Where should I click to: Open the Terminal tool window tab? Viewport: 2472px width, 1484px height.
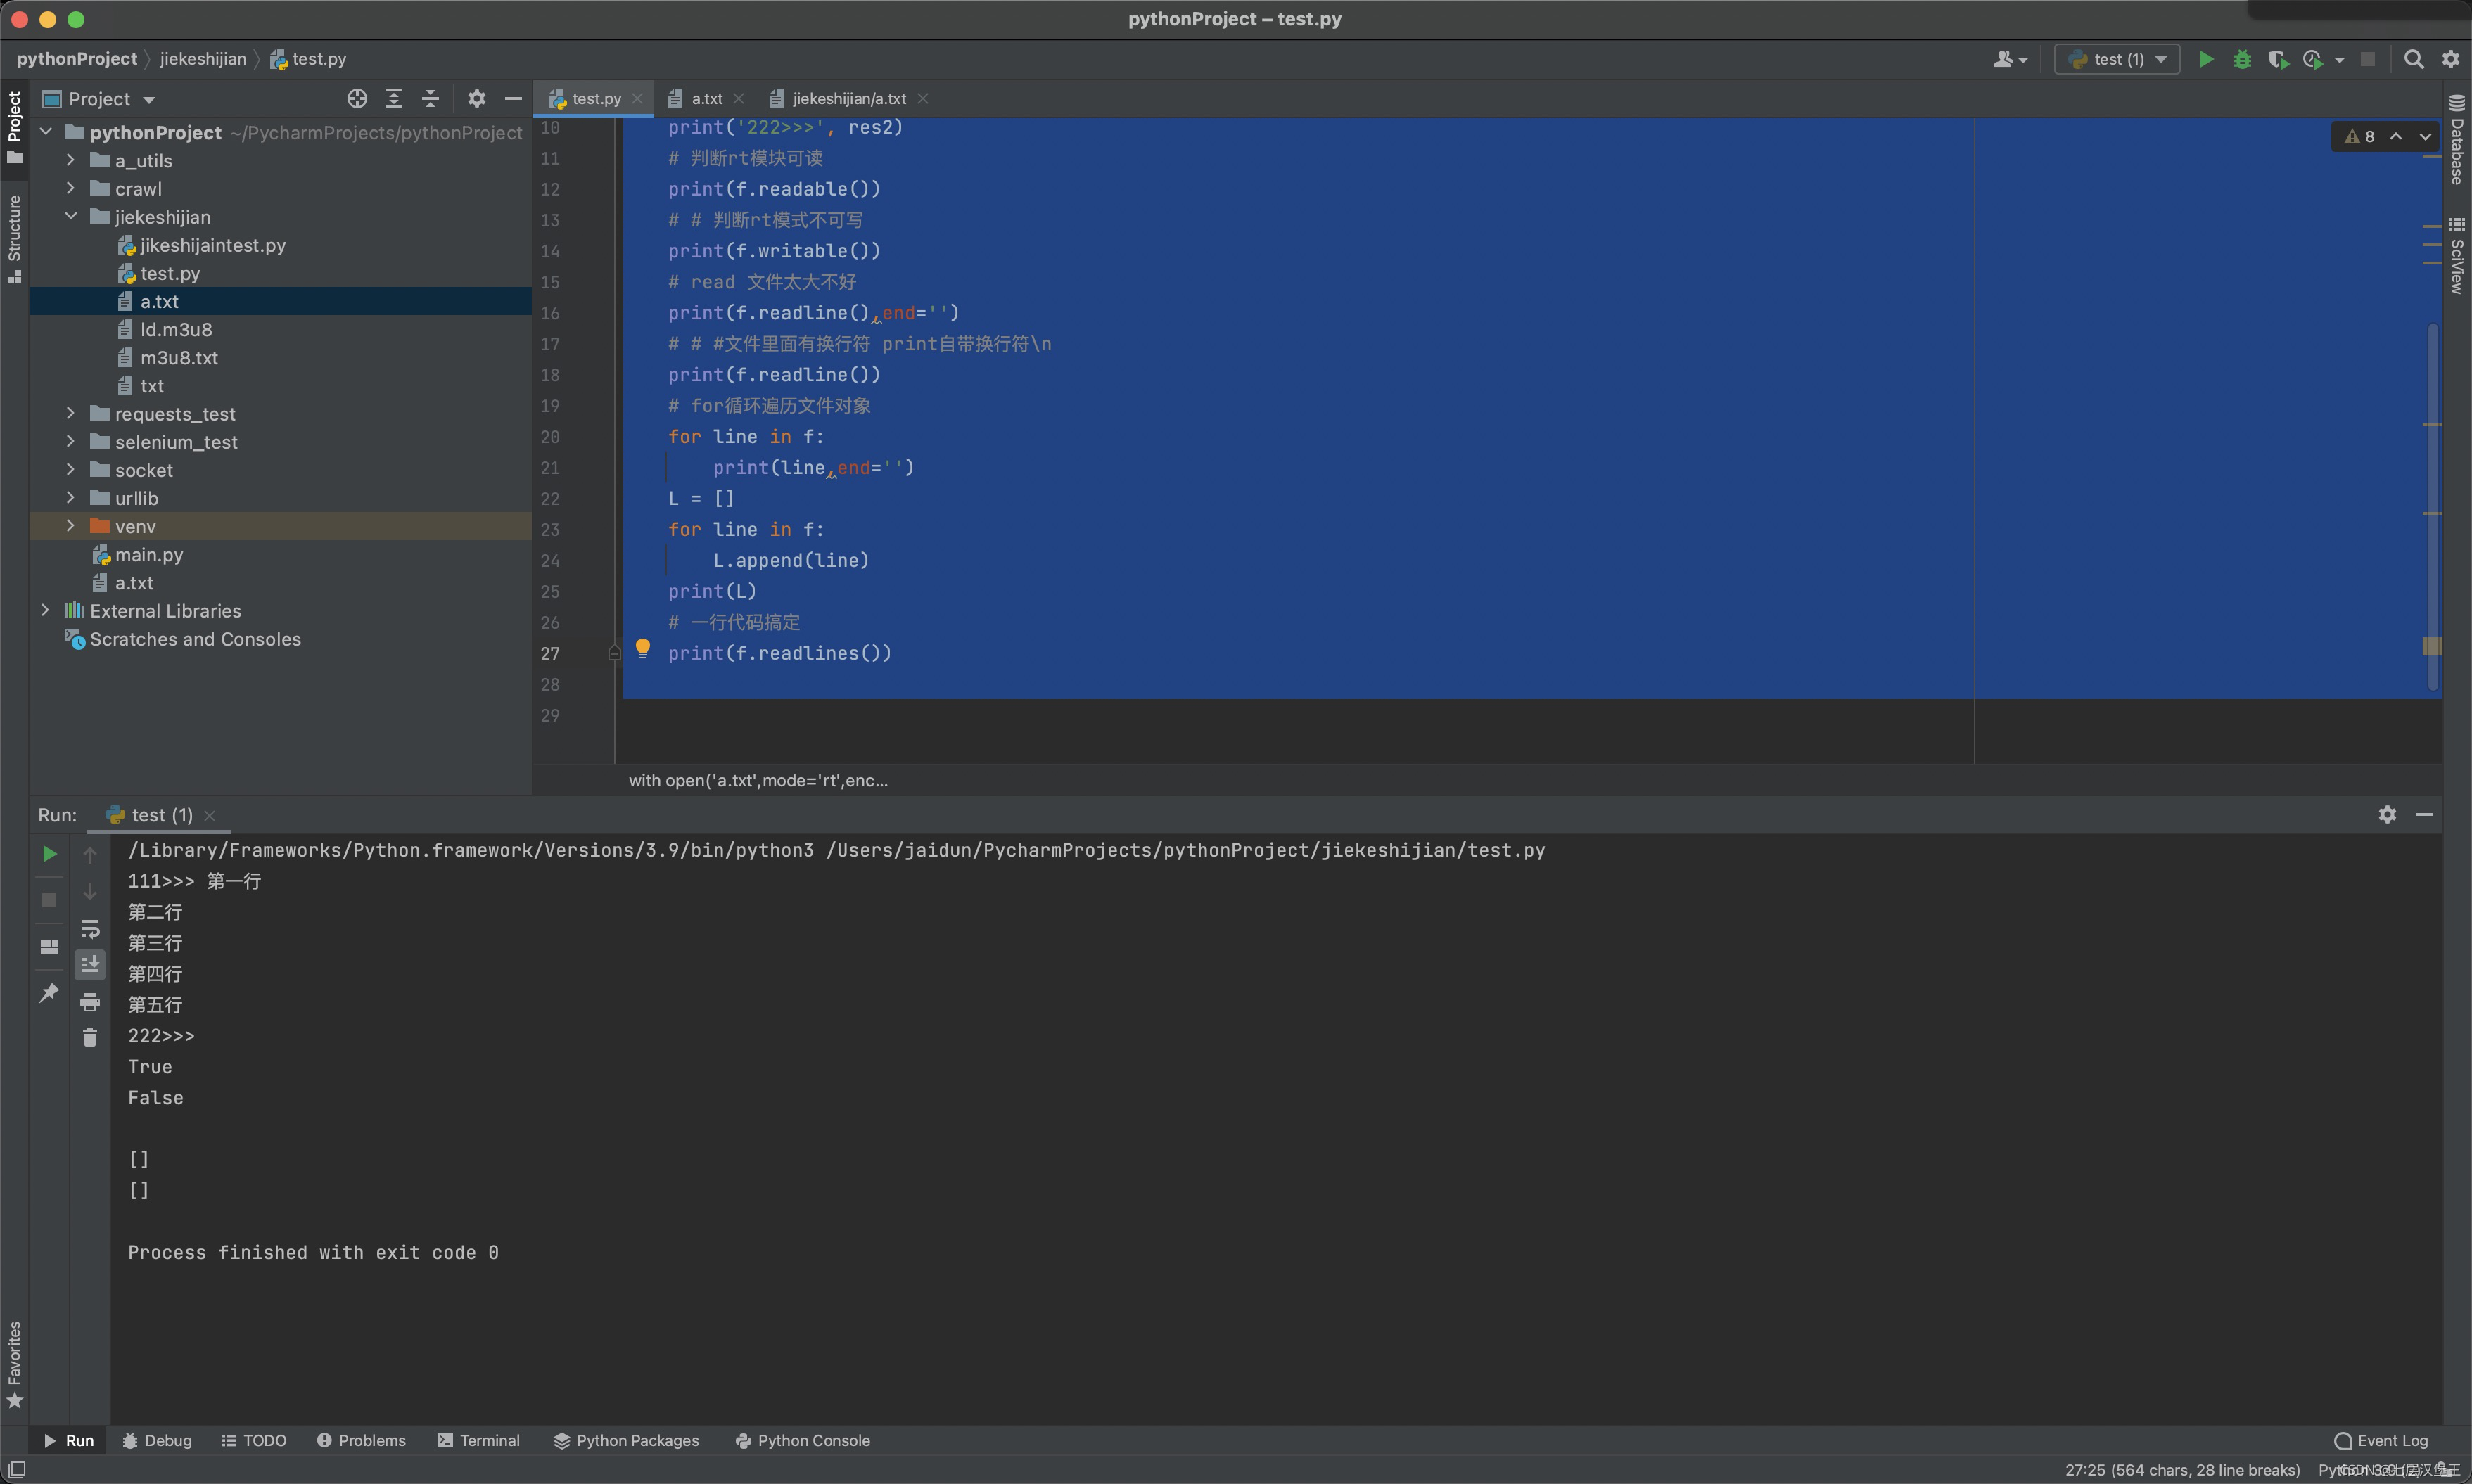tap(479, 1440)
